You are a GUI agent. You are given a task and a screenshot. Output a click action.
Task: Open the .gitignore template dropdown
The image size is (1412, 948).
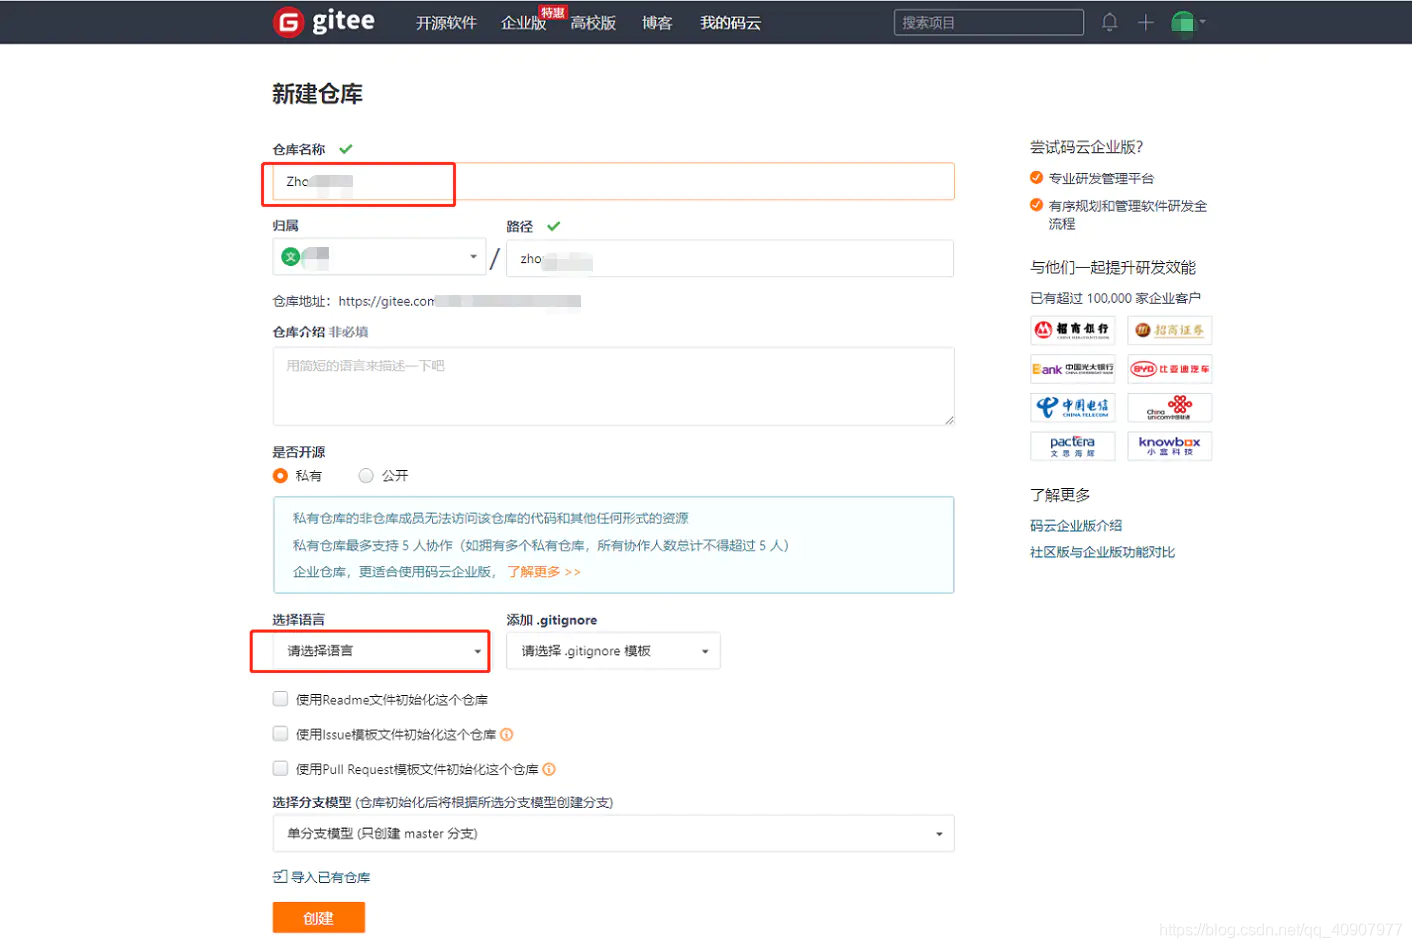coord(613,651)
